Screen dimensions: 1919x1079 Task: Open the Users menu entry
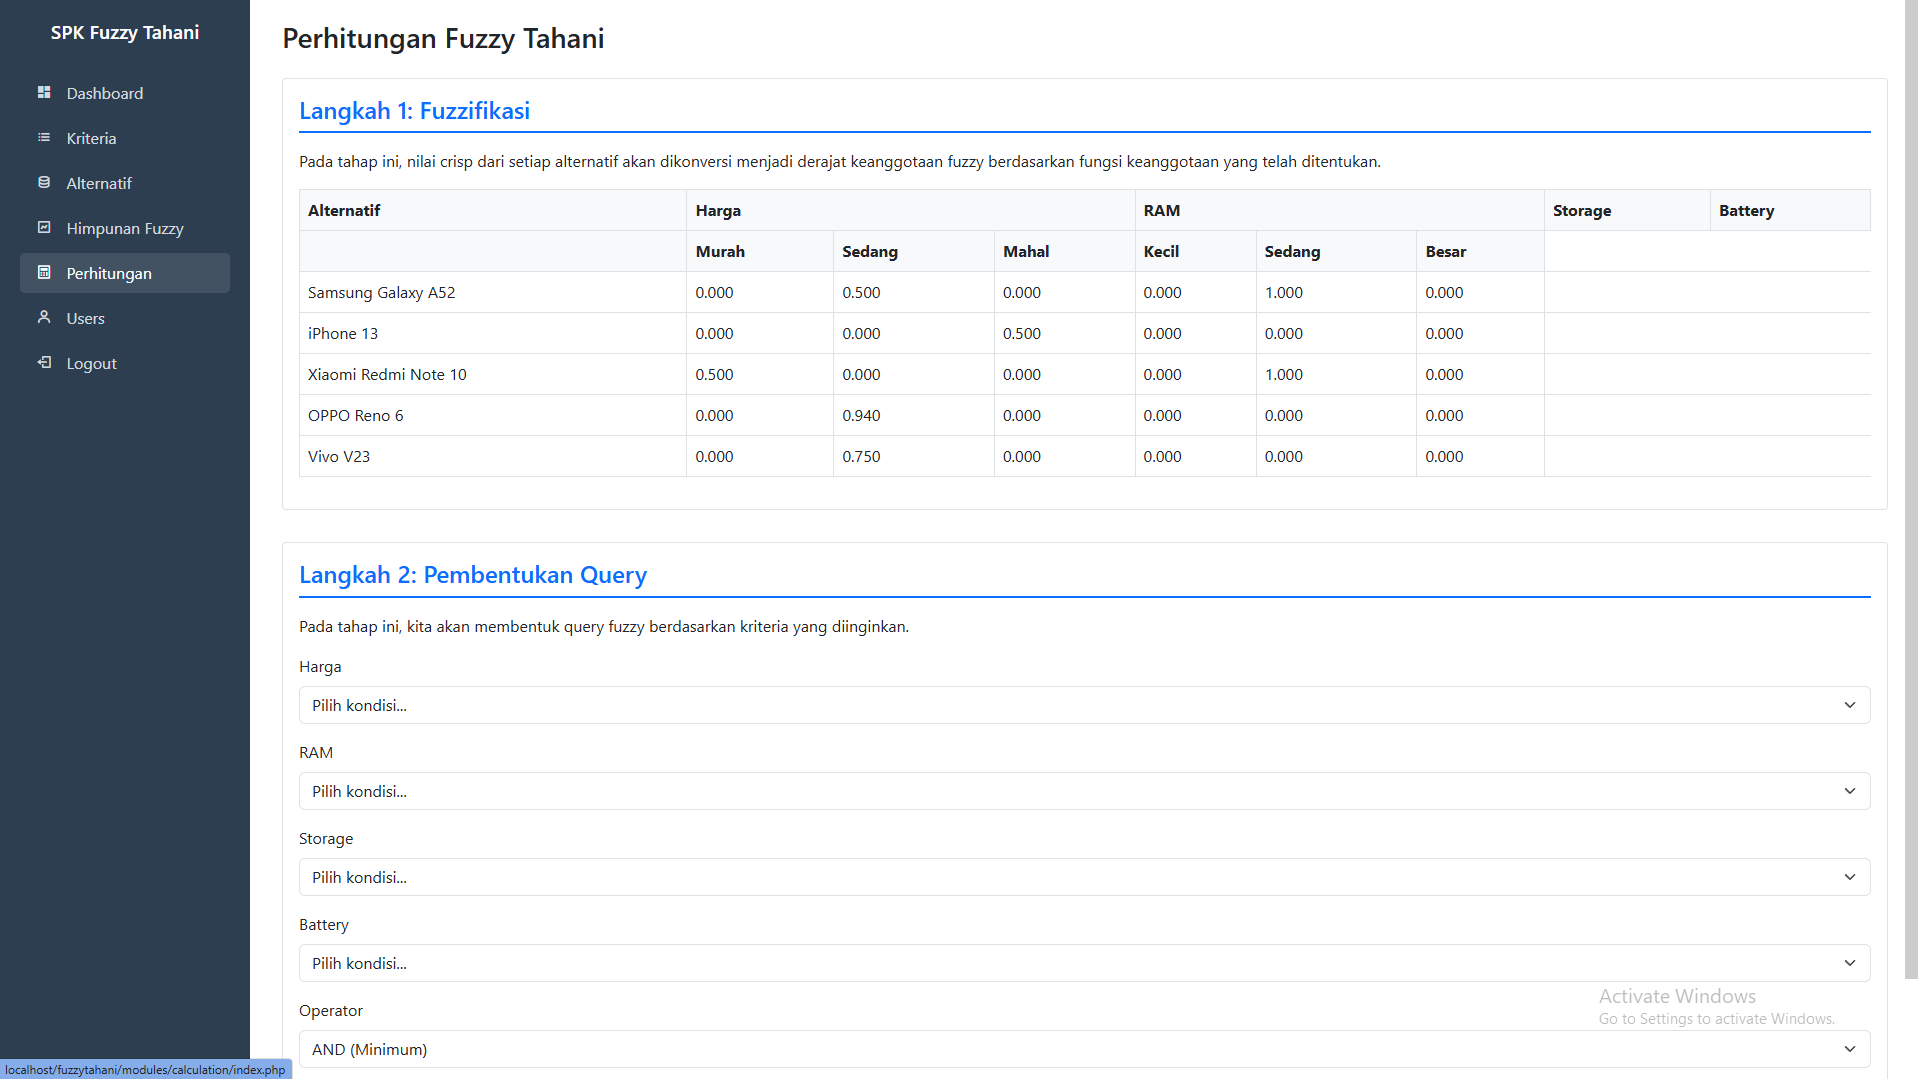125,318
